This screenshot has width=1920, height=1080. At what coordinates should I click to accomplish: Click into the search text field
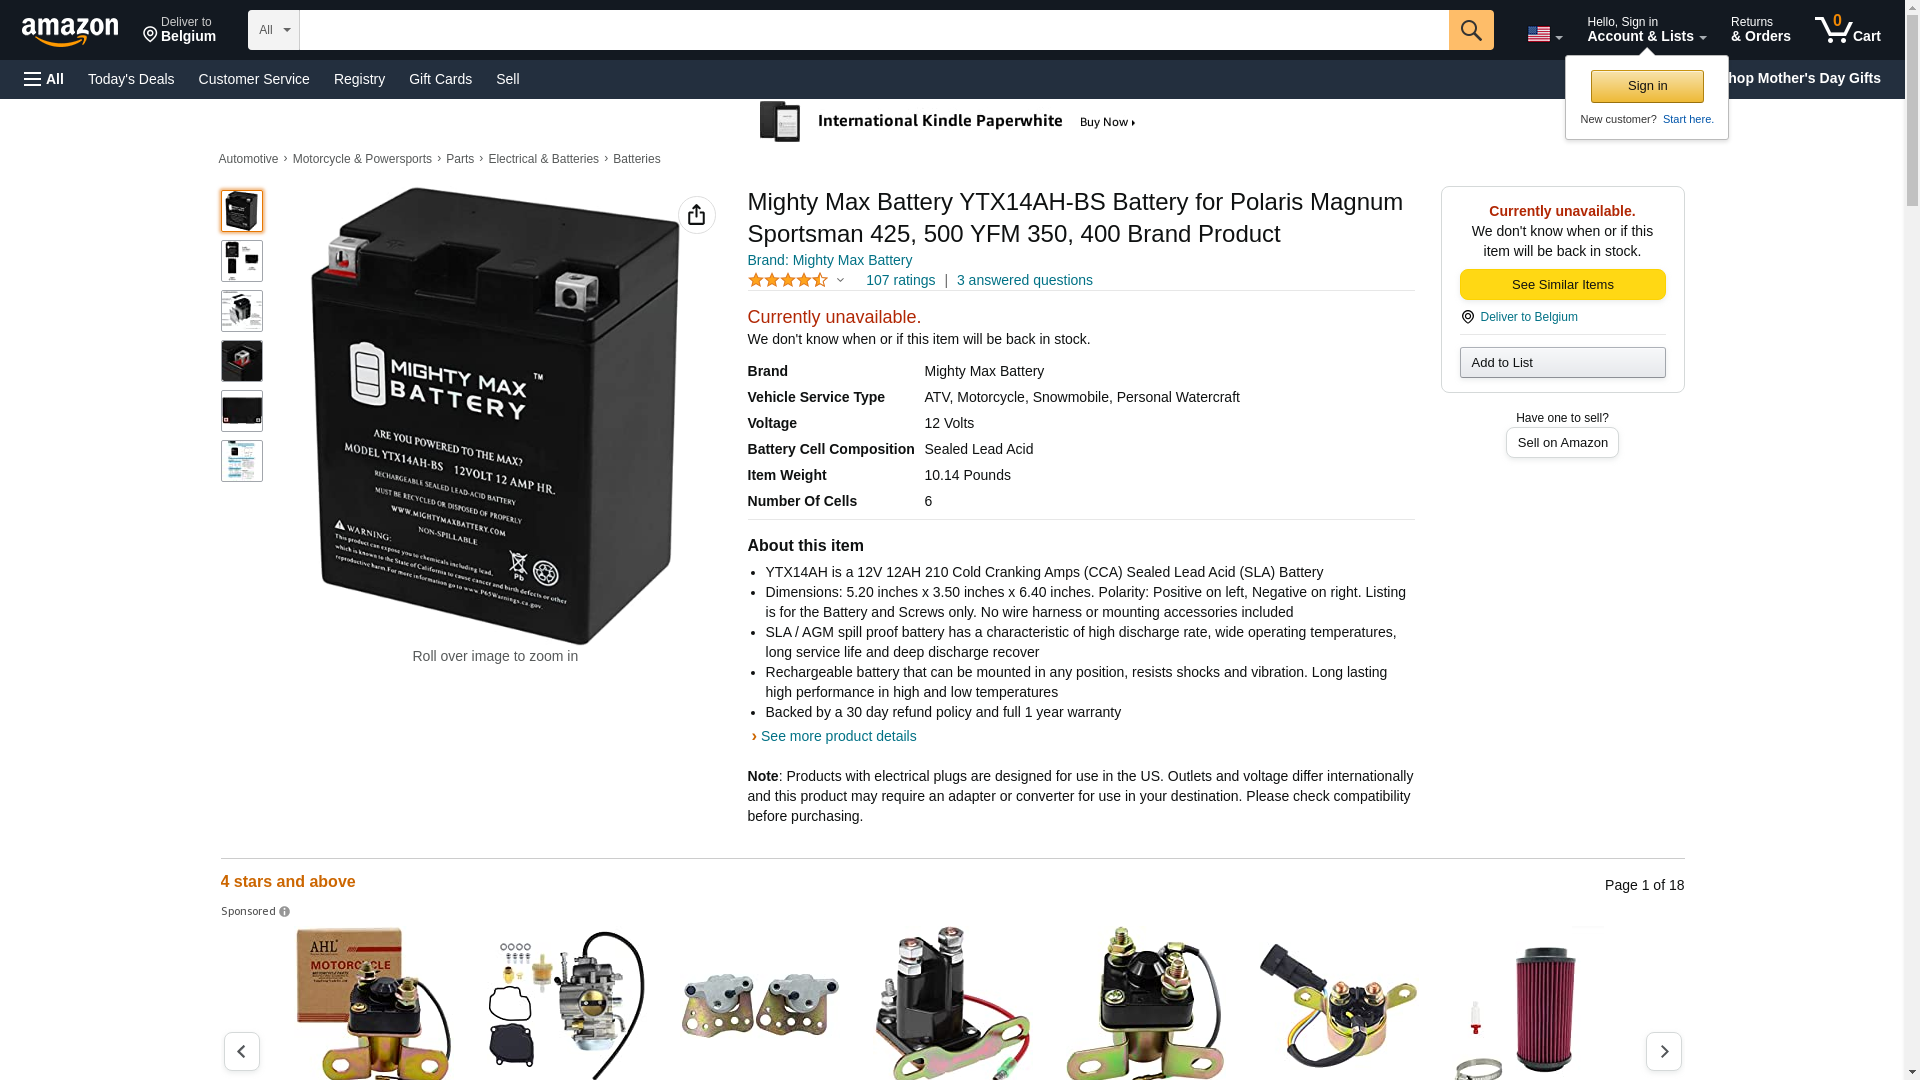[x=873, y=30]
